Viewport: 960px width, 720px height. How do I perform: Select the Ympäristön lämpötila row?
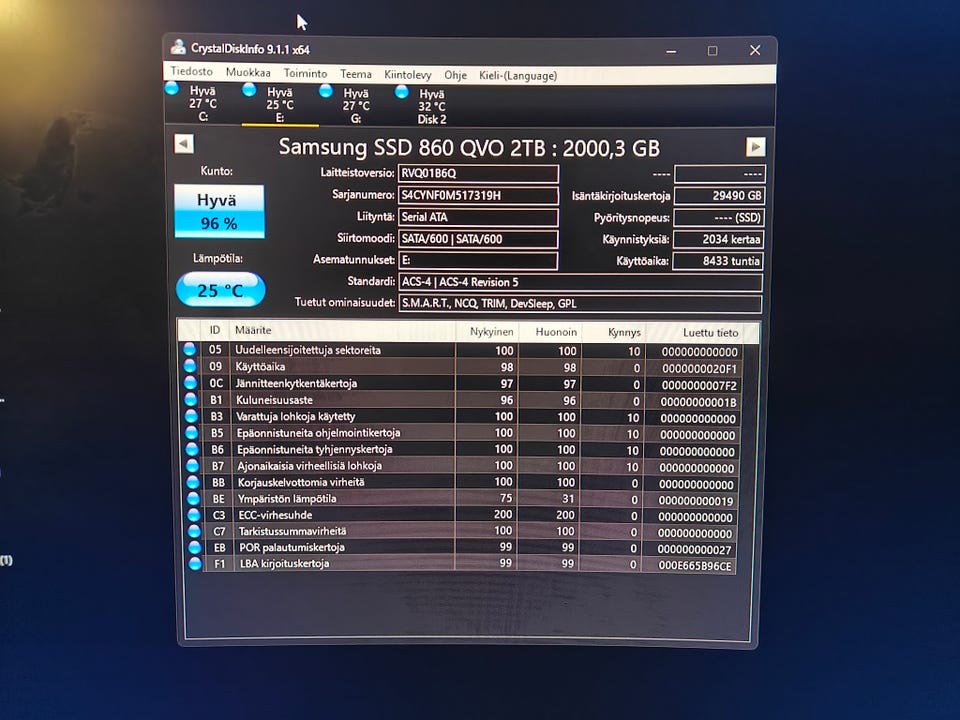462,498
